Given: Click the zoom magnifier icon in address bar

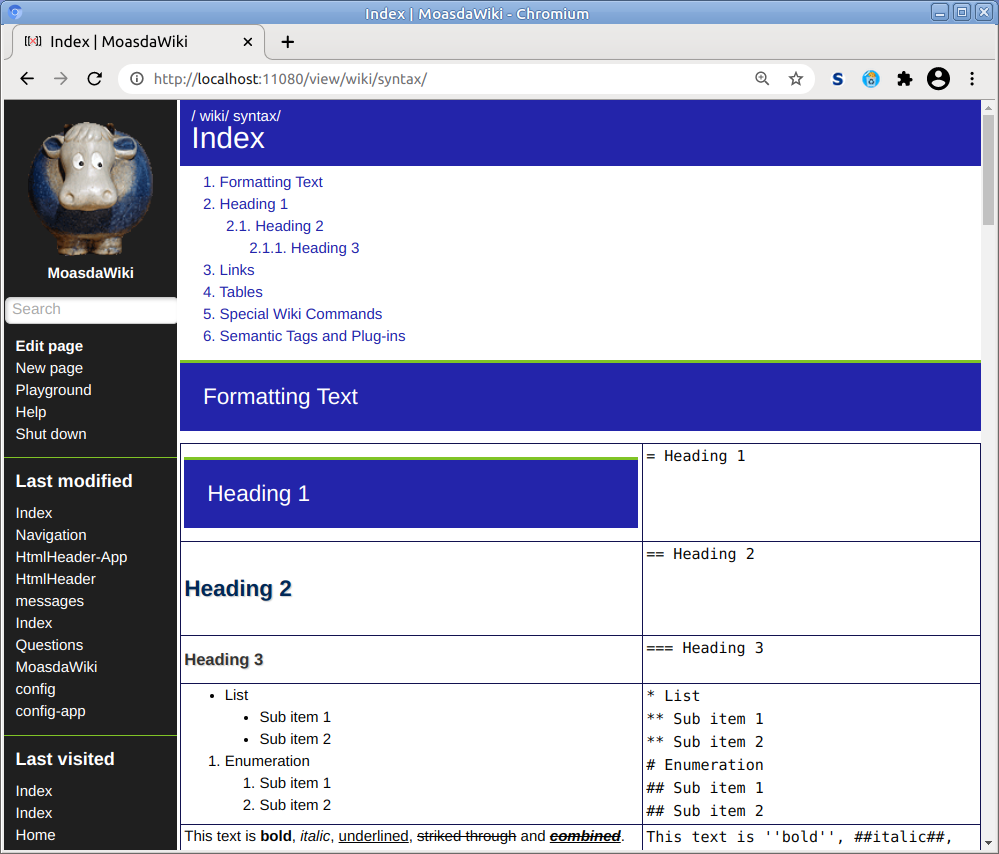Looking at the screenshot, I should (762, 79).
